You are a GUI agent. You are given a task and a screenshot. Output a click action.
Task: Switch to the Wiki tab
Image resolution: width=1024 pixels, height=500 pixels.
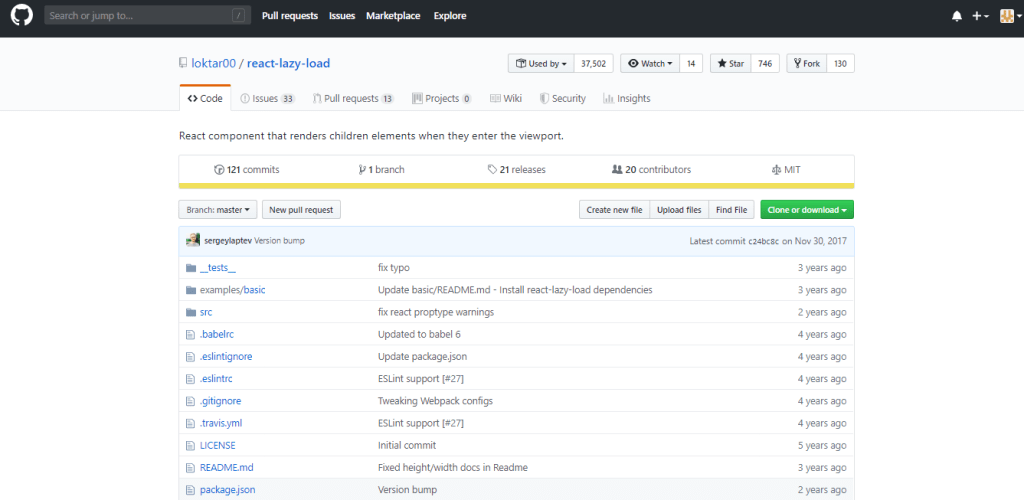tap(506, 99)
